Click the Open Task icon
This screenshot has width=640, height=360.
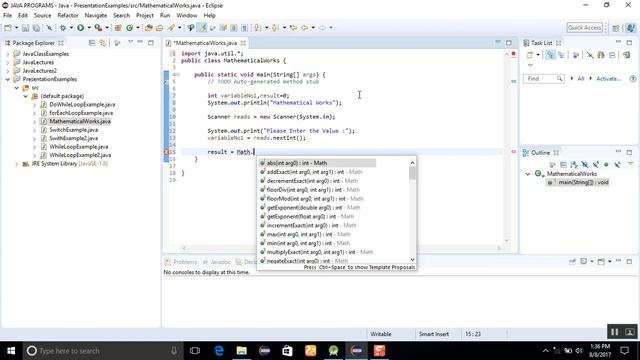pyautogui.click(x=160, y=28)
